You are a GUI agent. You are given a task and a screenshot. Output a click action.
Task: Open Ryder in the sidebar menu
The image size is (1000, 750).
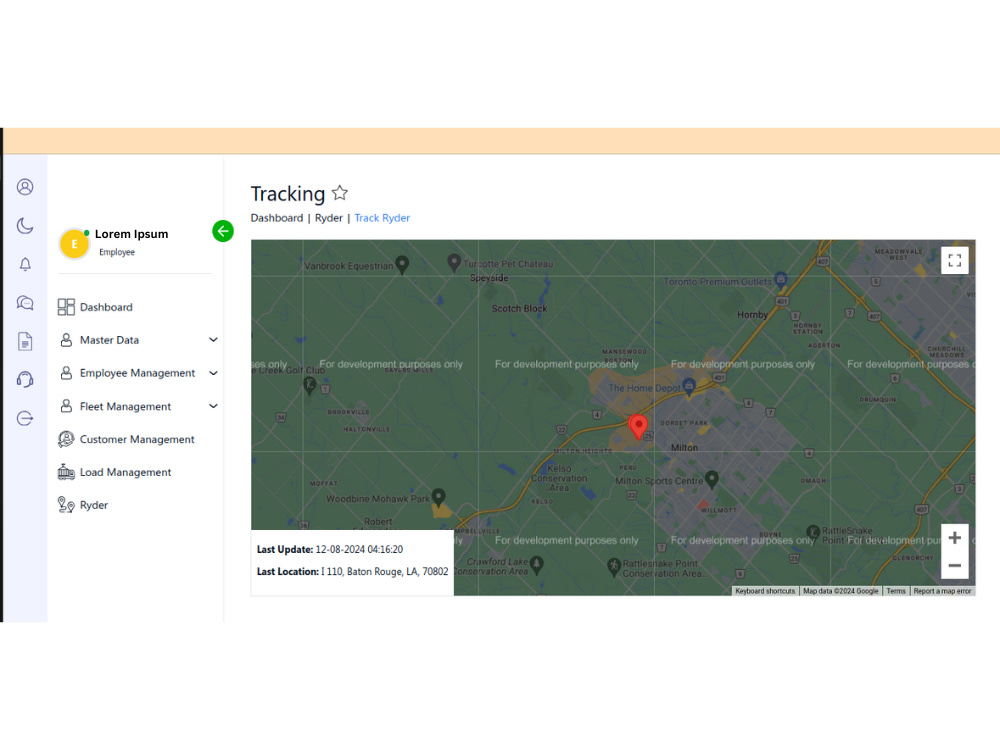[94, 505]
